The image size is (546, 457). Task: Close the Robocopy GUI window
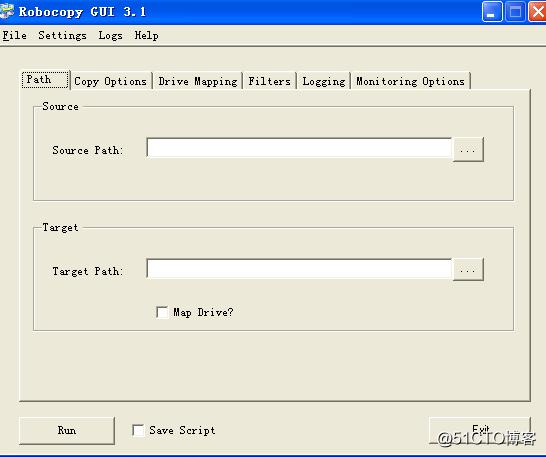tap(537, 11)
